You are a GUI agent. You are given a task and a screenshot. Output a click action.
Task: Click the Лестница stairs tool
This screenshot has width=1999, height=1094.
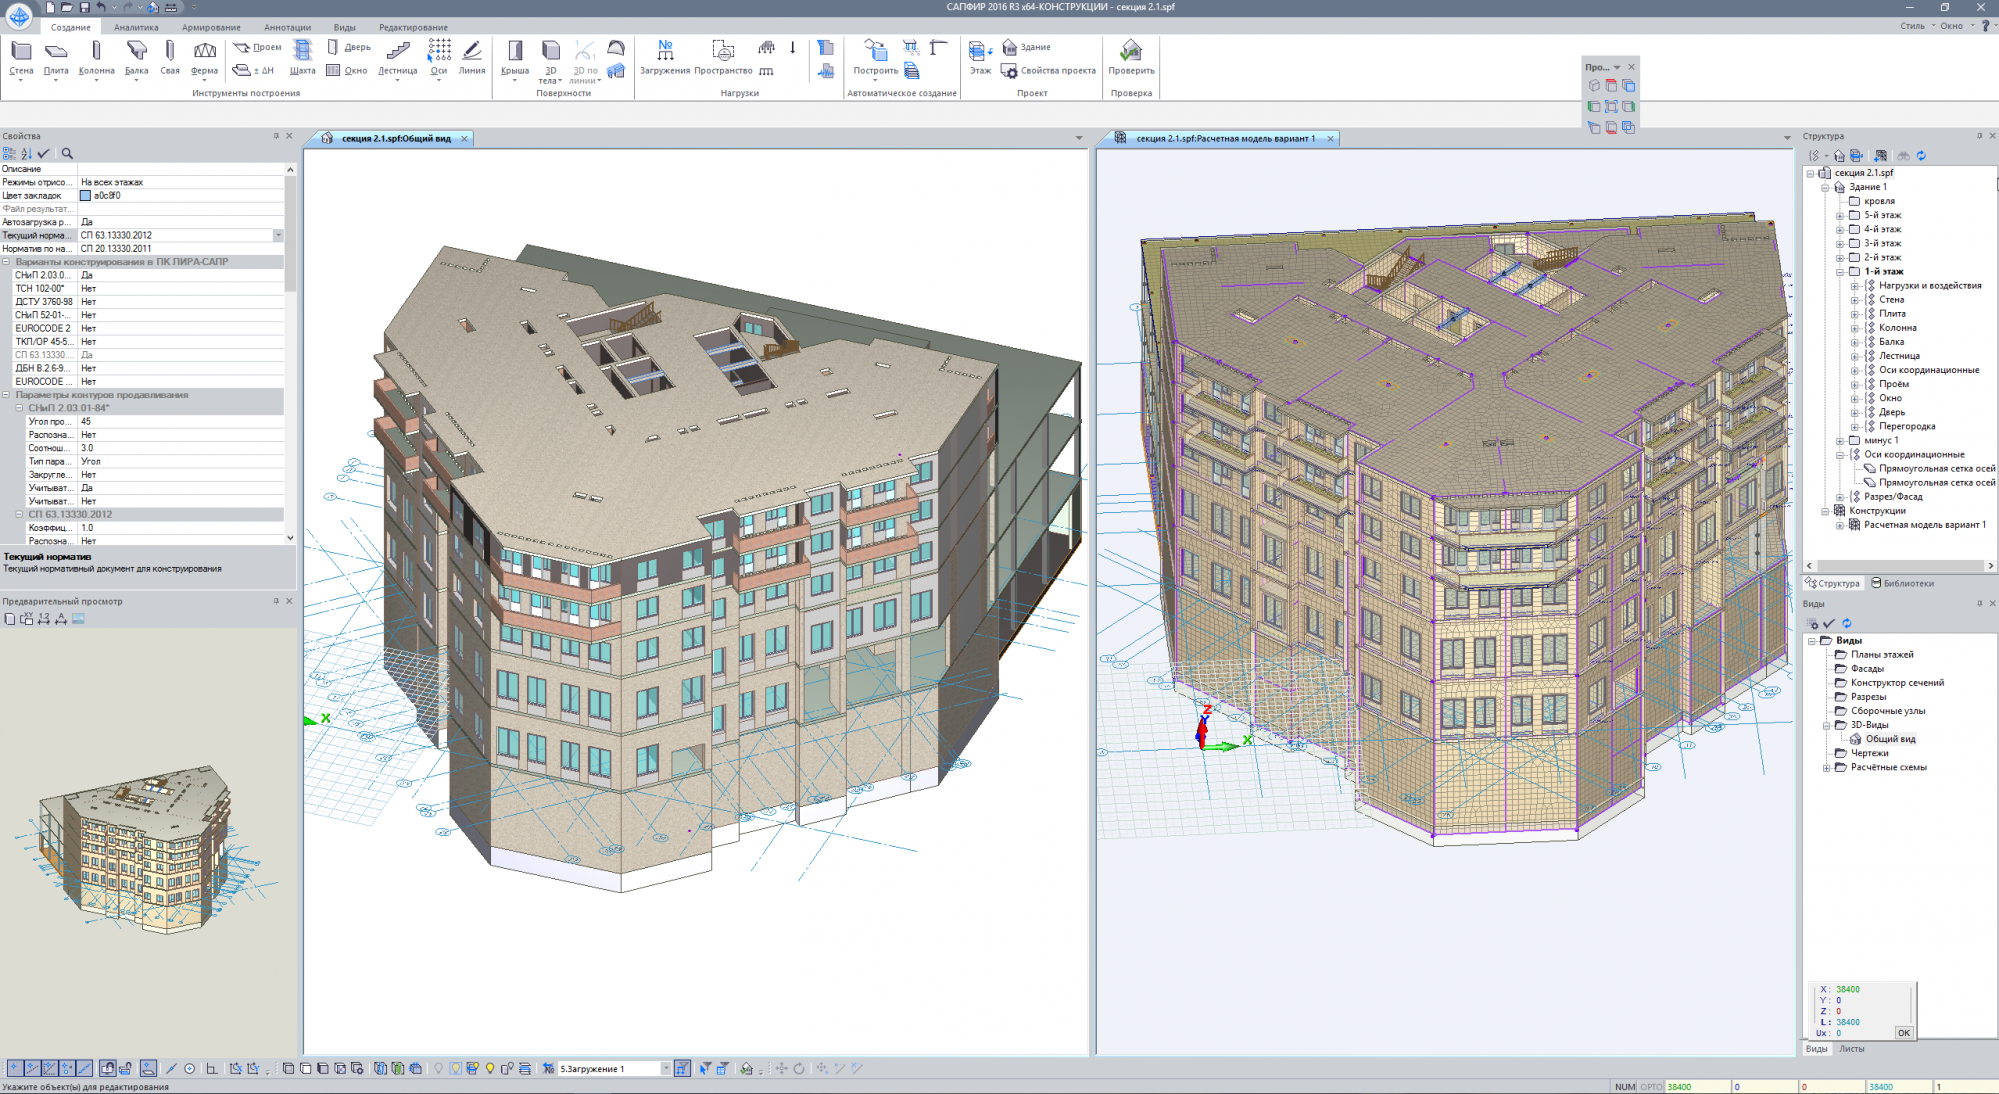pos(397,57)
